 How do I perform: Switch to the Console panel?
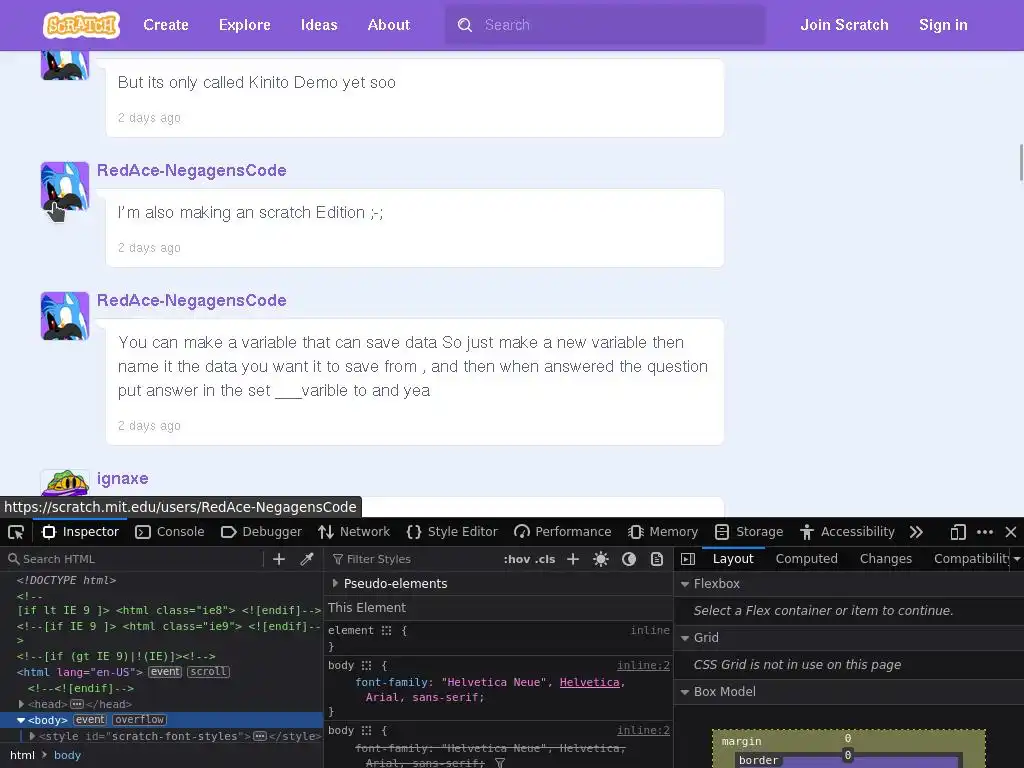tap(170, 532)
